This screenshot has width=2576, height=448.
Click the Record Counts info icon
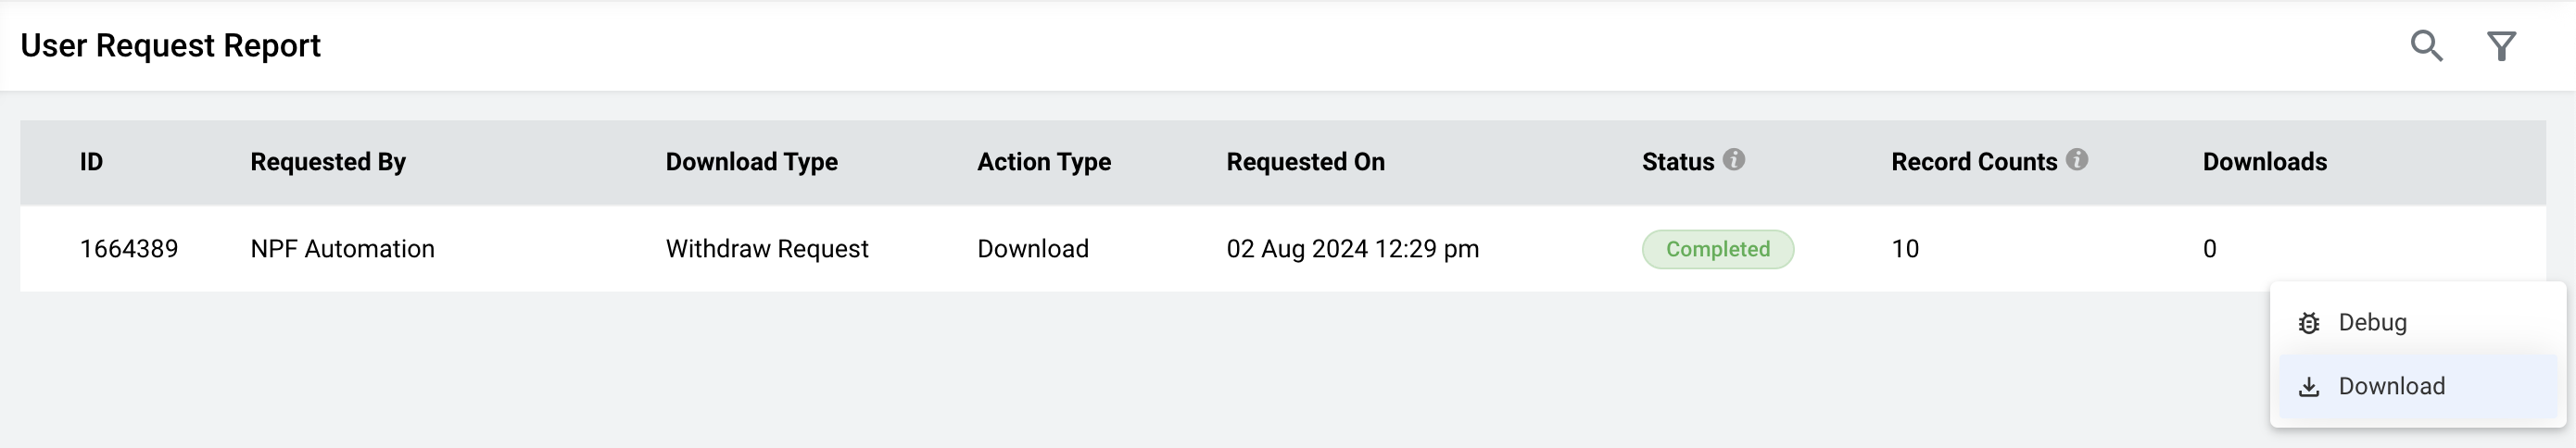(x=2077, y=159)
